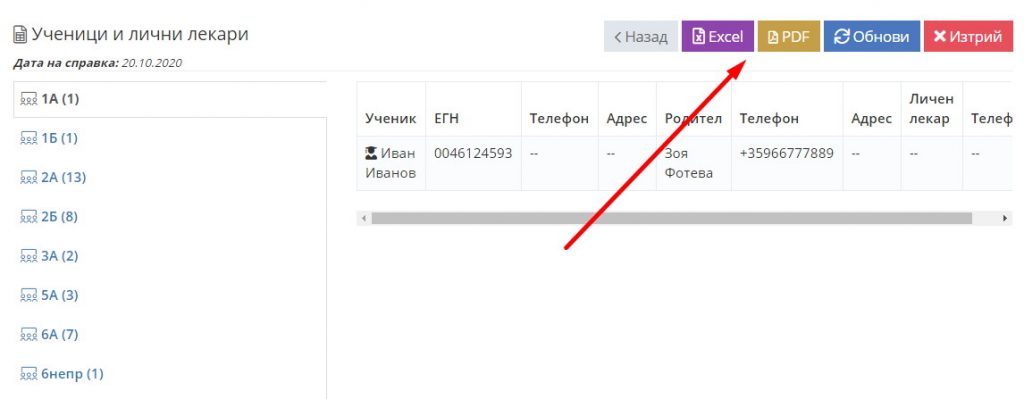Click the report icon beside the page title
The image size is (1024, 399).
[x=20, y=35]
